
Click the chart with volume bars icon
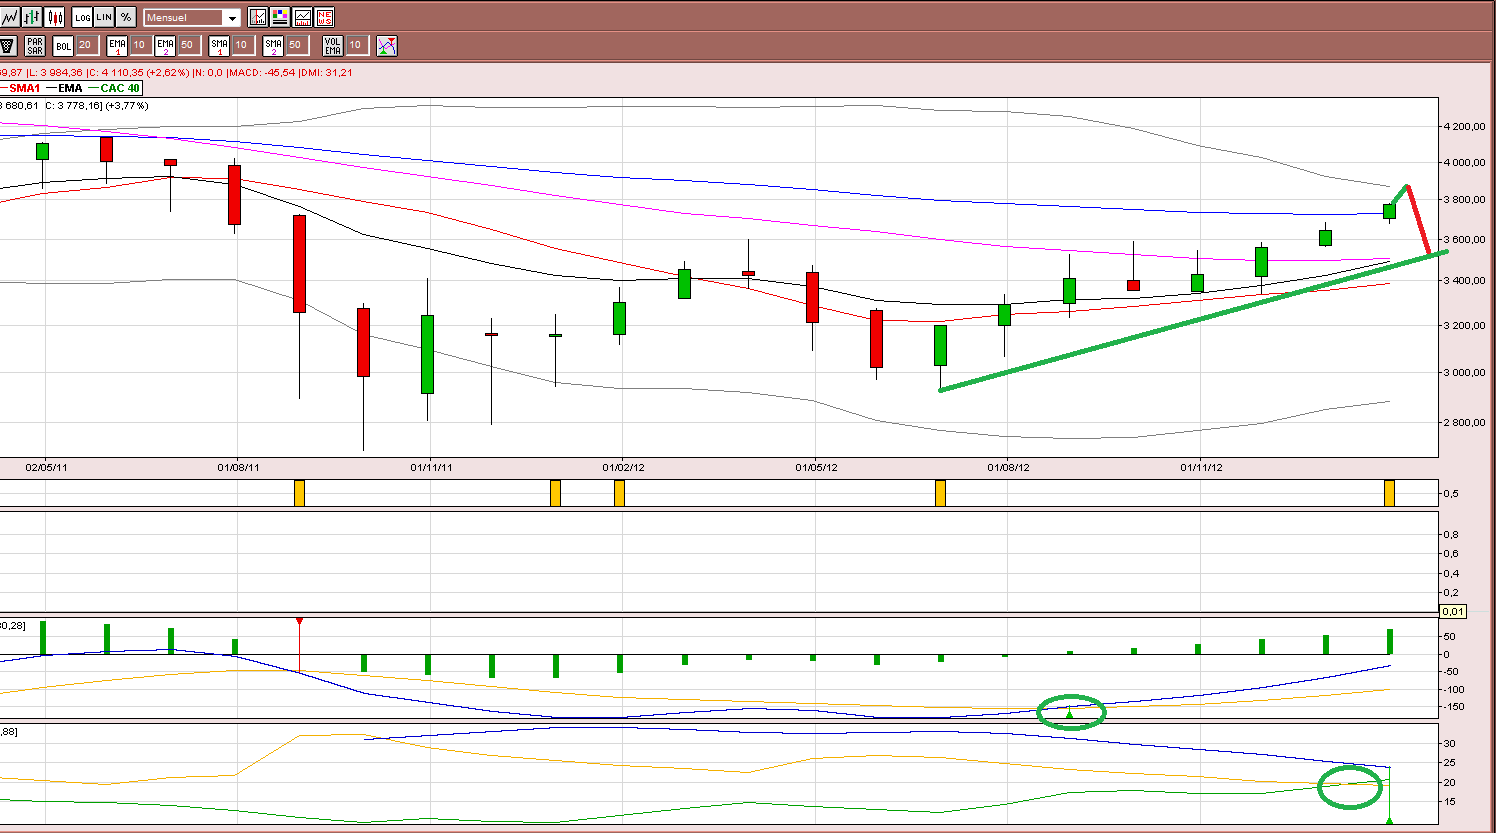coord(302,17)
